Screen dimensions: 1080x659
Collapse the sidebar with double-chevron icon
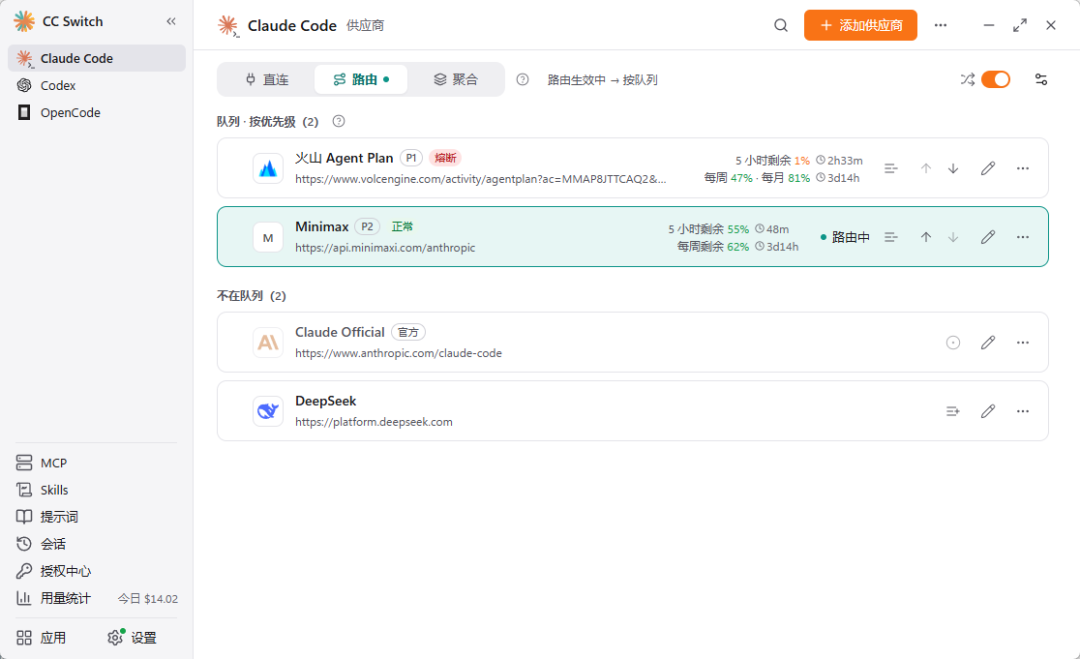coord(171,21)
